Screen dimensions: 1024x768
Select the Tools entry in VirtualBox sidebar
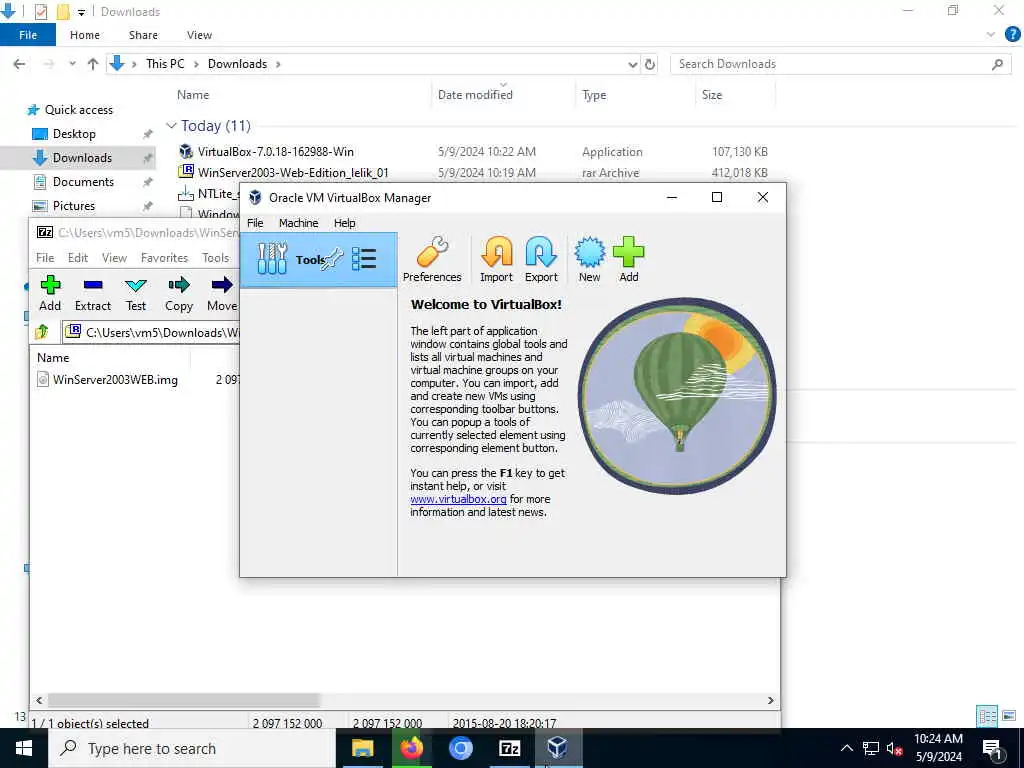click(319, 260)
